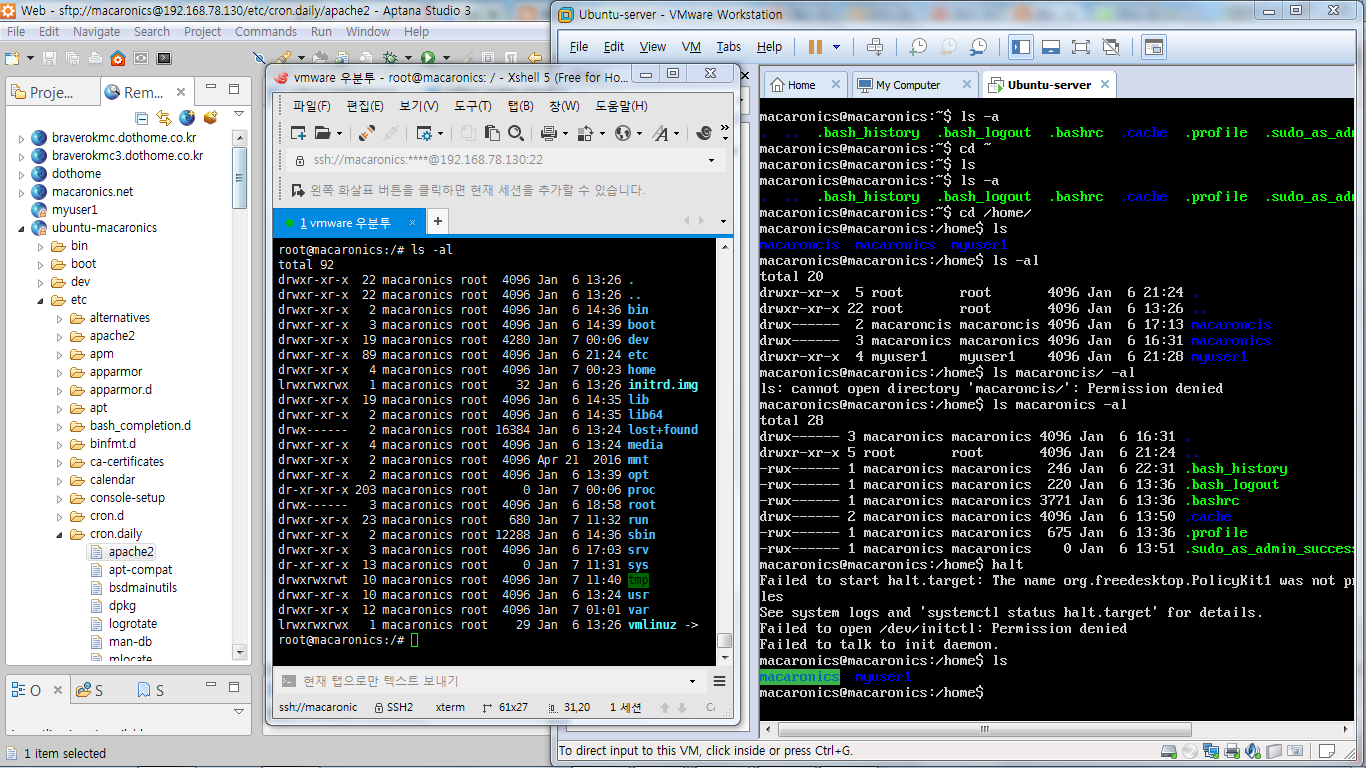Click the color scheme squares icon in Xshell
Viewport: 1366px width, 768px height.
(586, 133)
